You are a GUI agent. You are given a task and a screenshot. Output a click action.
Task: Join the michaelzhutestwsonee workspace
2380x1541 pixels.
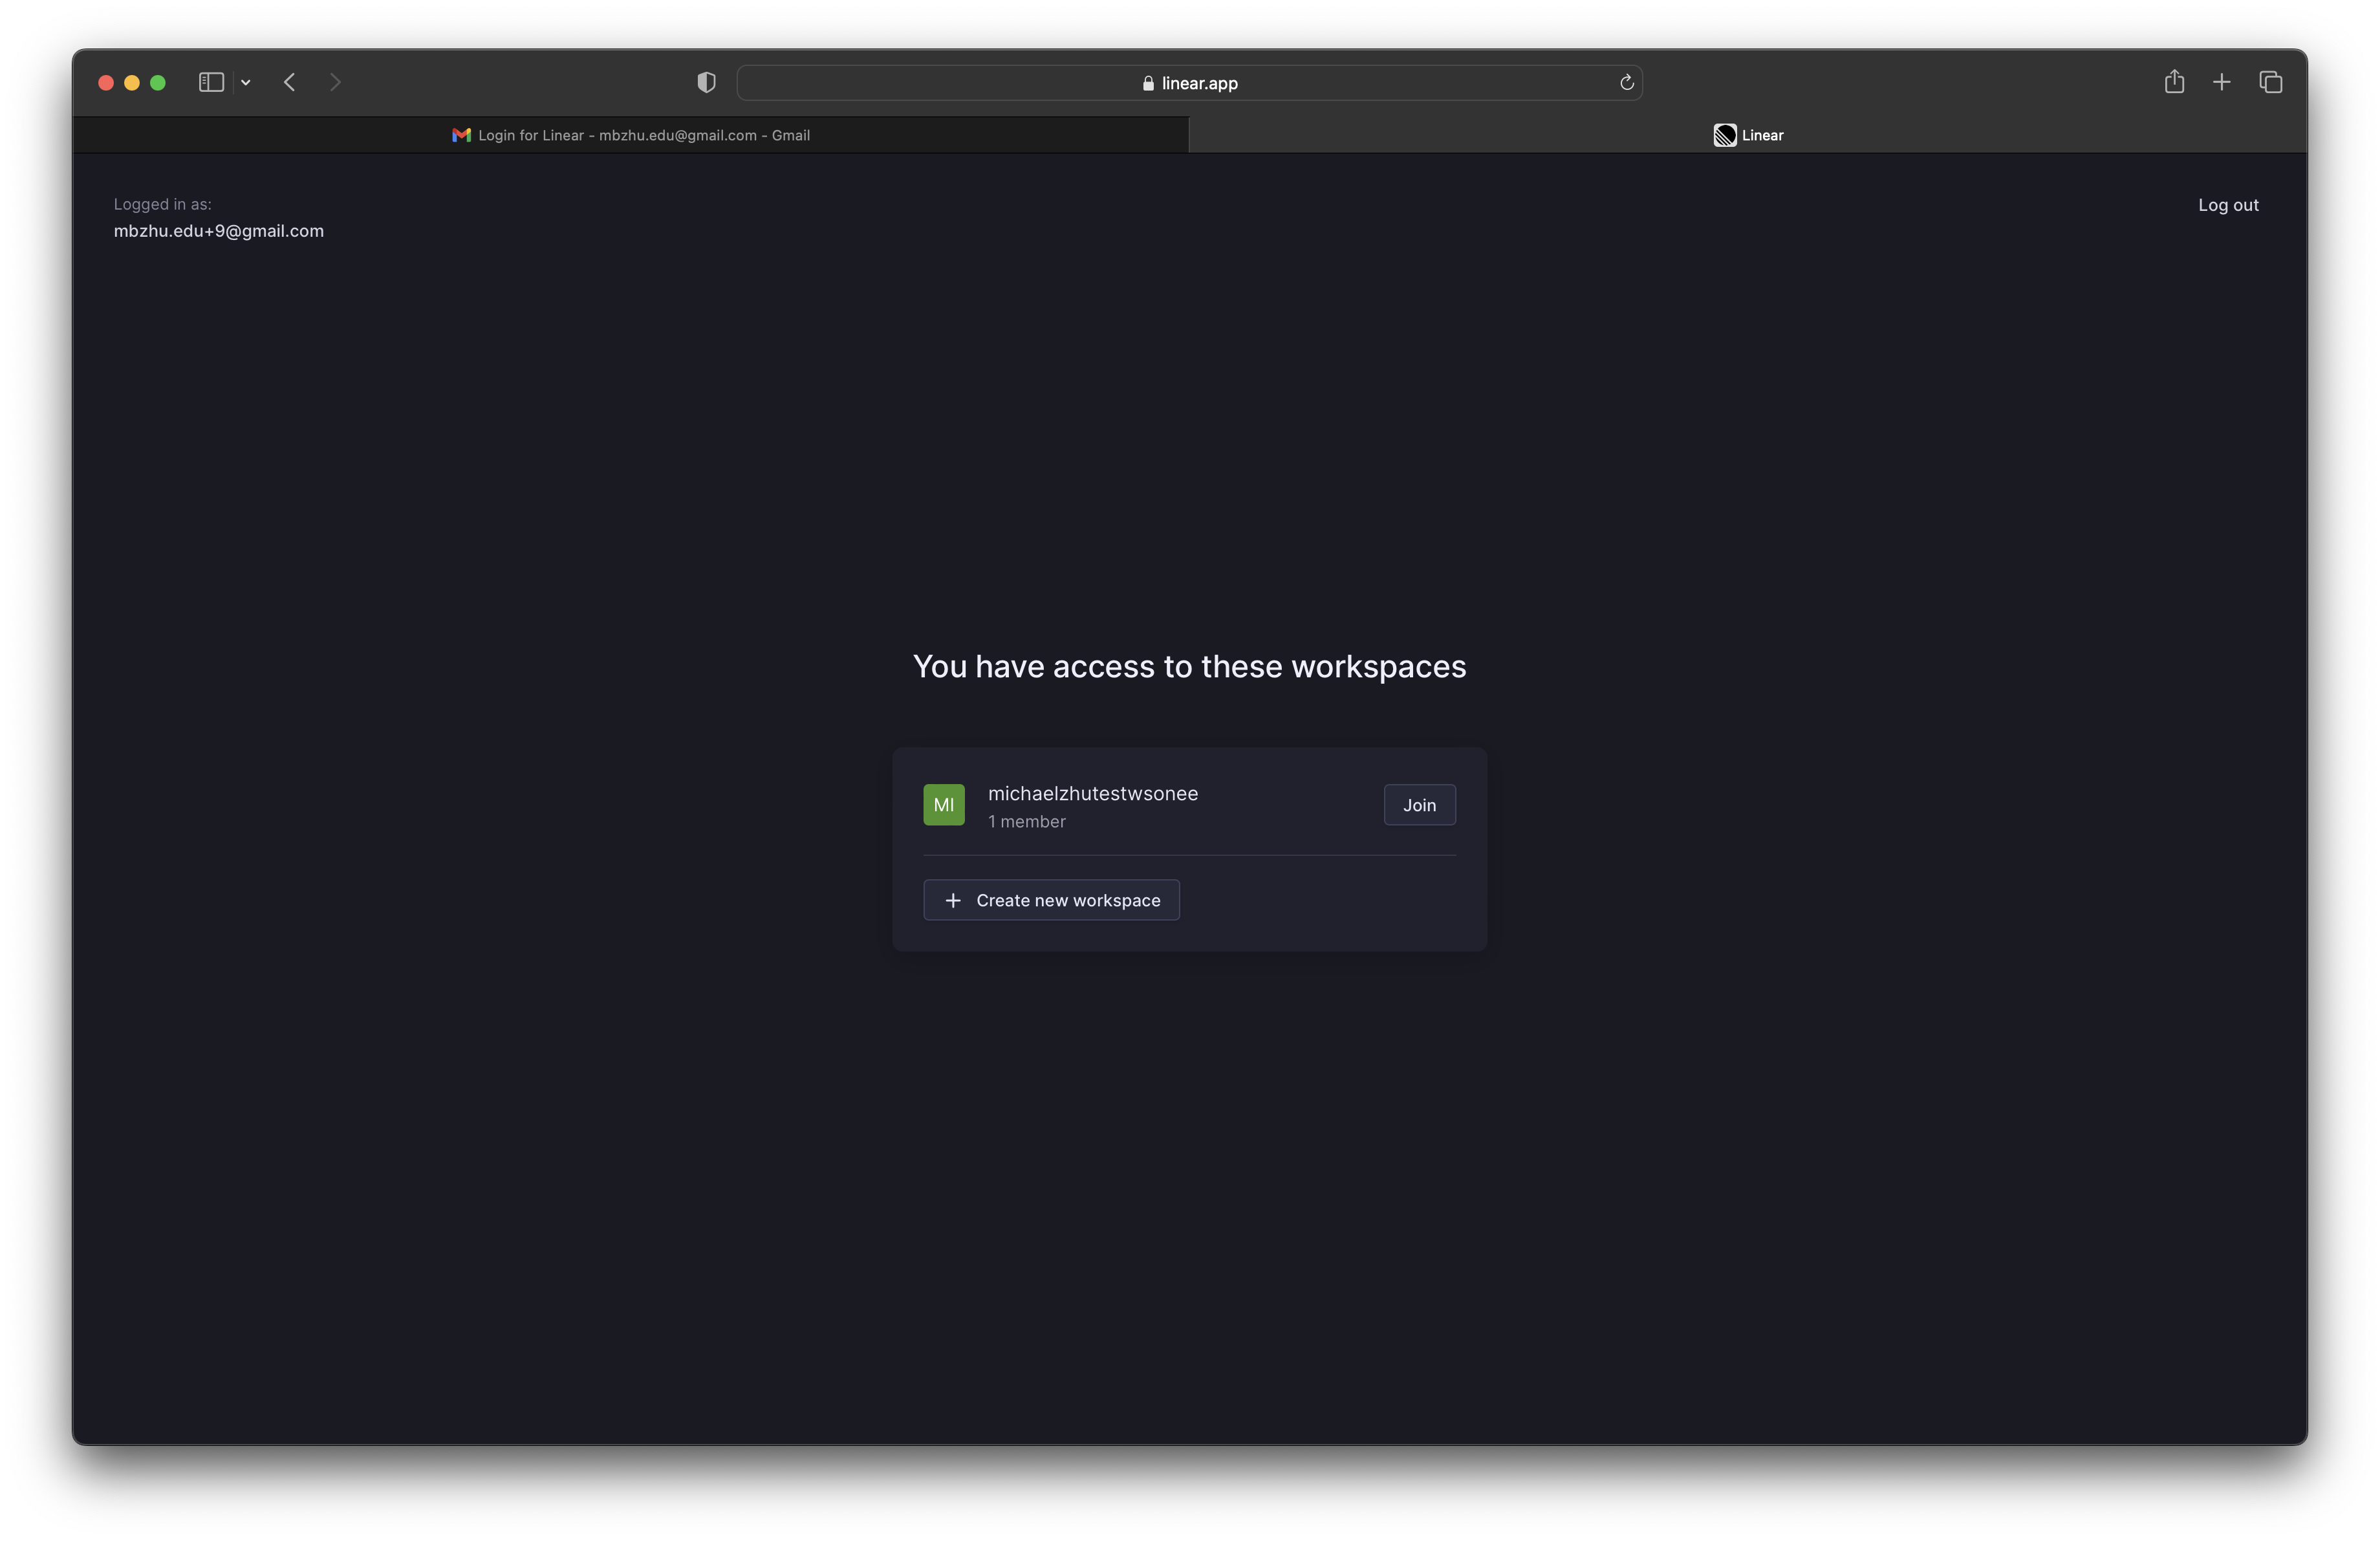click(1419, 805)
